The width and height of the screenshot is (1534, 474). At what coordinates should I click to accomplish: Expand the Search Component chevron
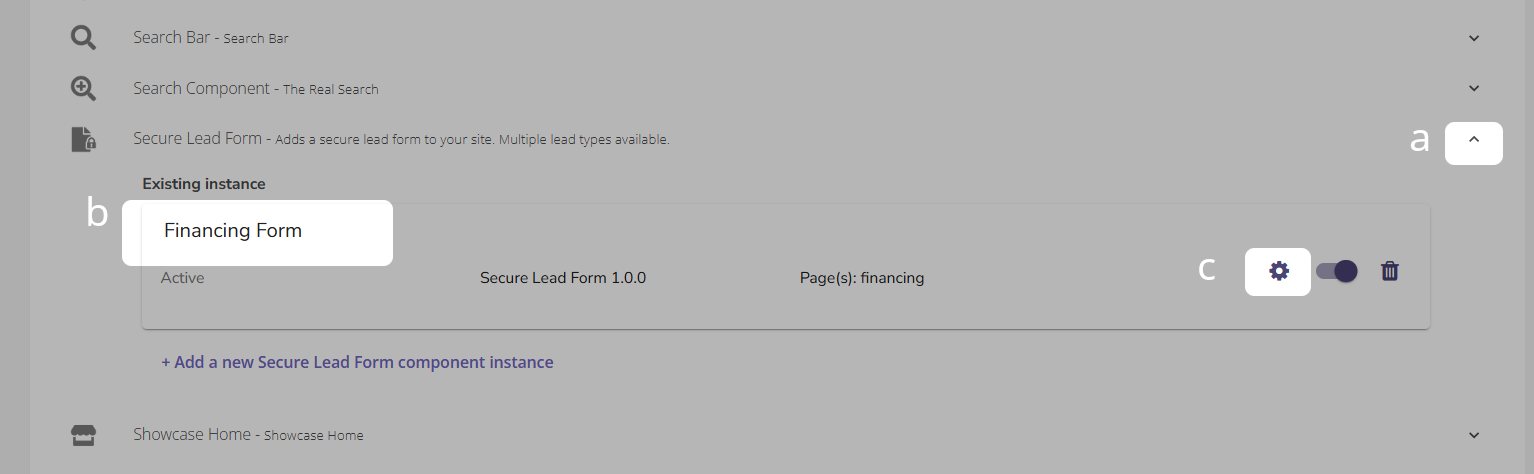point(1473,88)
